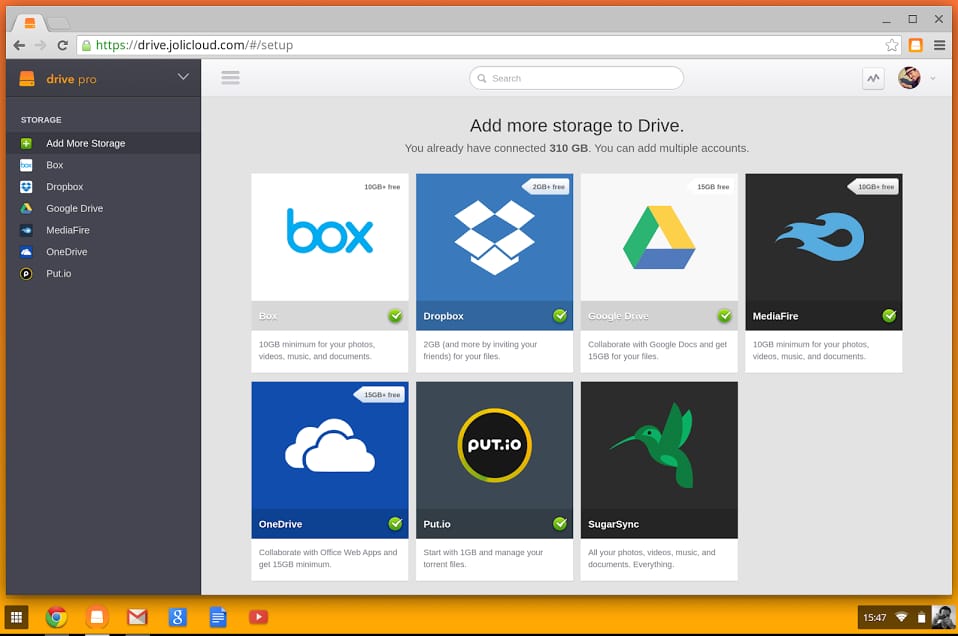This screenshot has height=636, width=958.
Task: Expand the drive pro dropdown chevron
Action: tap(183, 77)
